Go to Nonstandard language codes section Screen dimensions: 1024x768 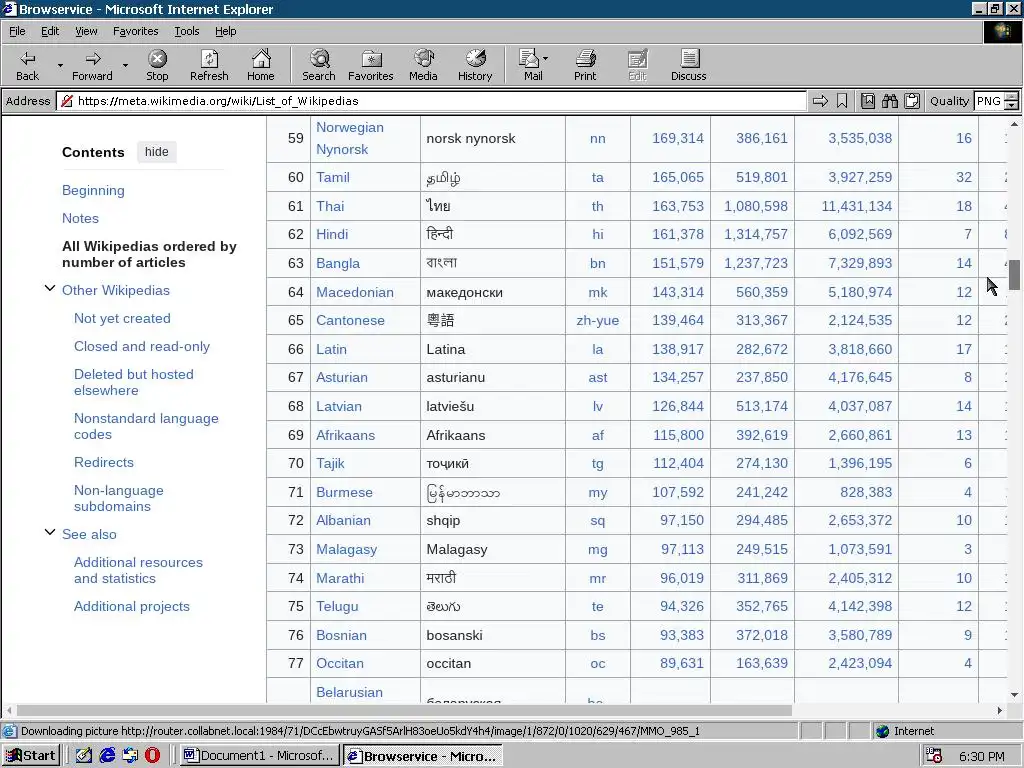pos(146,426)
